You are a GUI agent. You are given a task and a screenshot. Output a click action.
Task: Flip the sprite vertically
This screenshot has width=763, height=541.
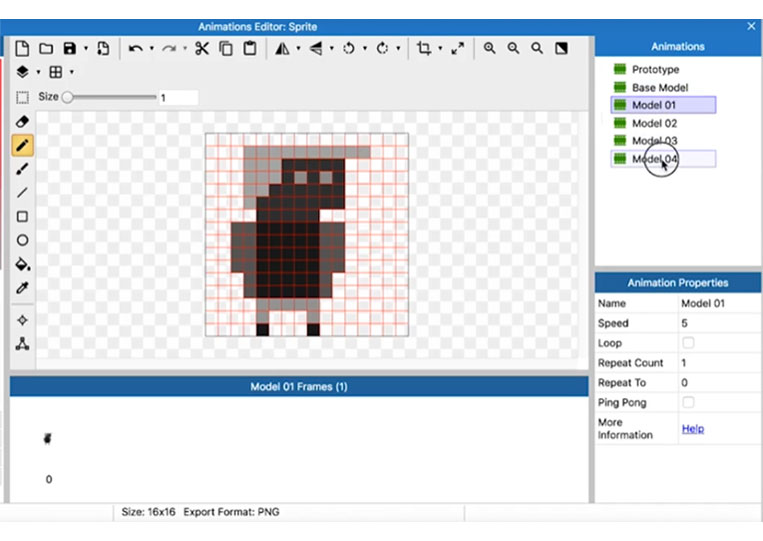pyautogui.click(x=316, y=48)
